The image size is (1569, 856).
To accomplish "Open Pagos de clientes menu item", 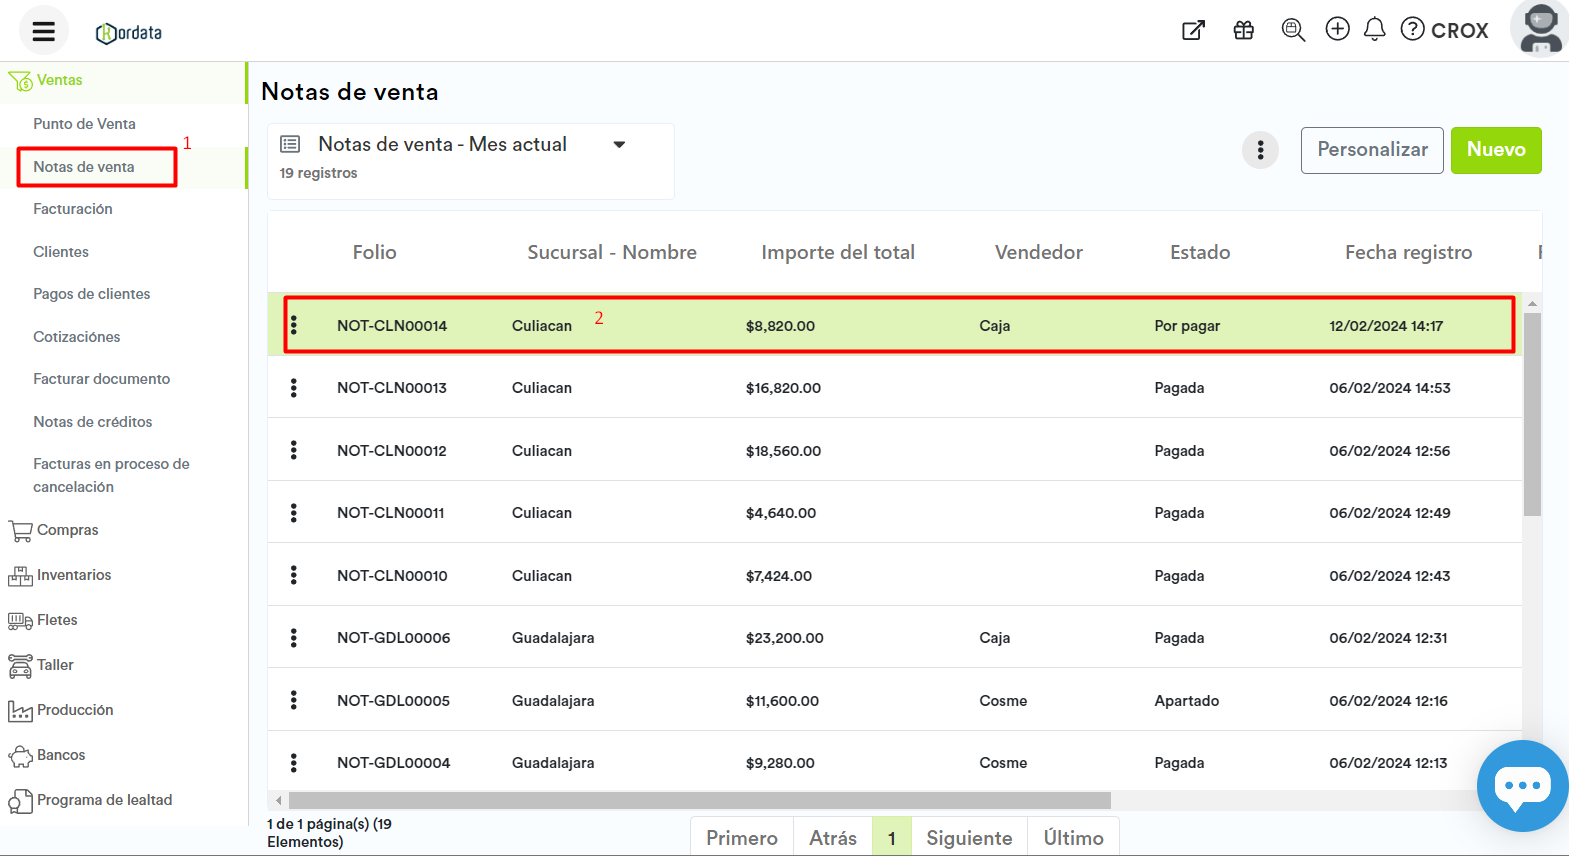I will pos(91,294).
